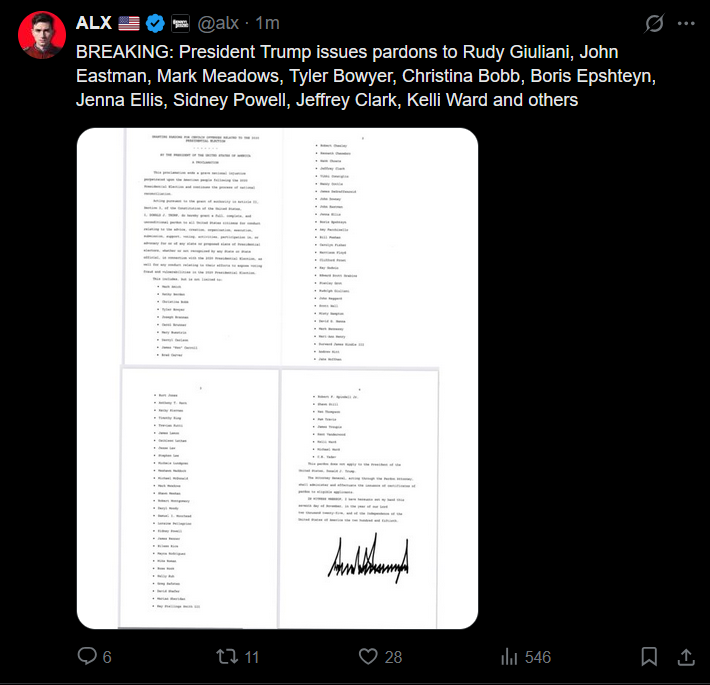The image size is (710, 685).
Task: Click the affiliate badge next to checkmark
Action: 181,23
